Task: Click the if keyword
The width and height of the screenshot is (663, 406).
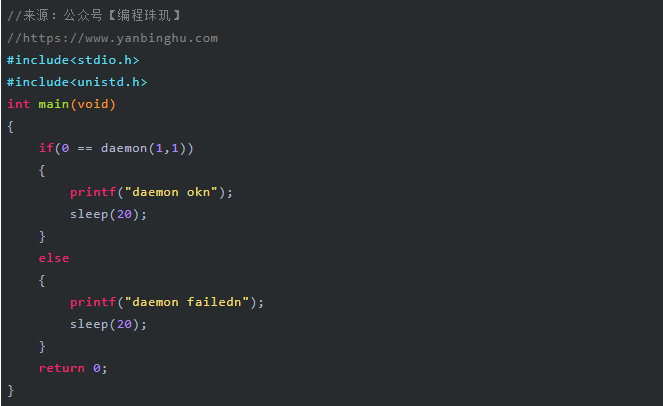Action: coord(46,148)
